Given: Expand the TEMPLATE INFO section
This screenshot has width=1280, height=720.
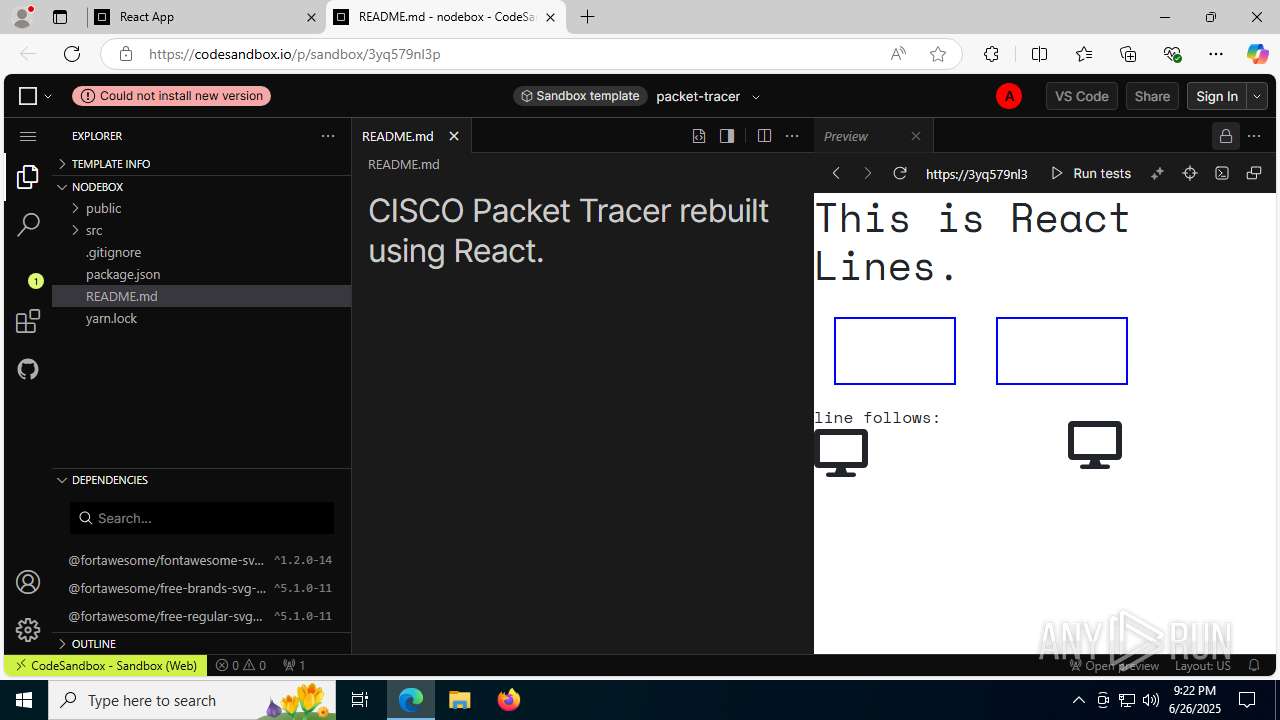Looking at the screenshot, I should click(x=201, y=164).
